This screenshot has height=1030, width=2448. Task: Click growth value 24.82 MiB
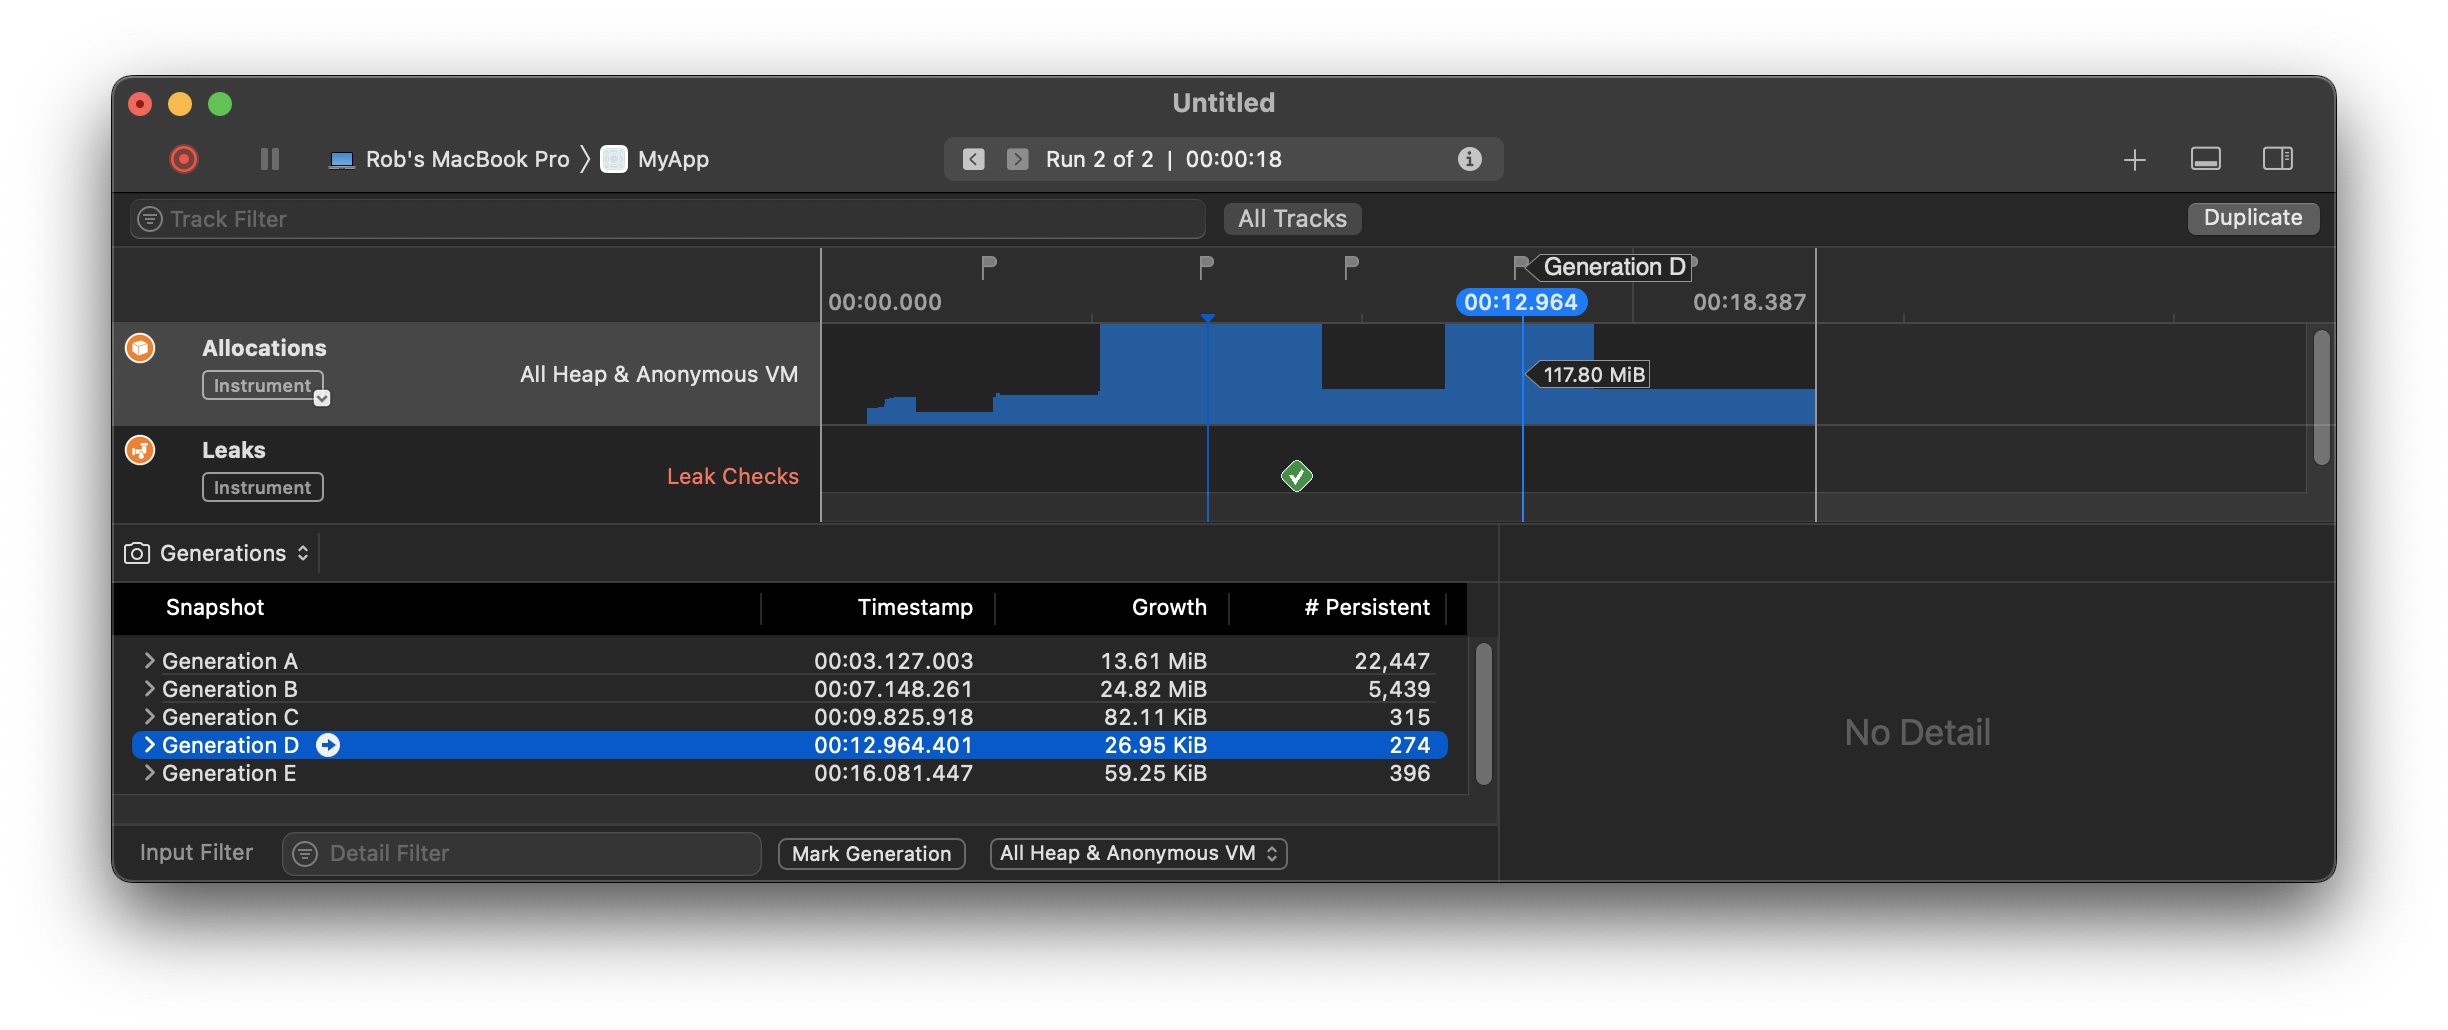tap(1153, 689)
